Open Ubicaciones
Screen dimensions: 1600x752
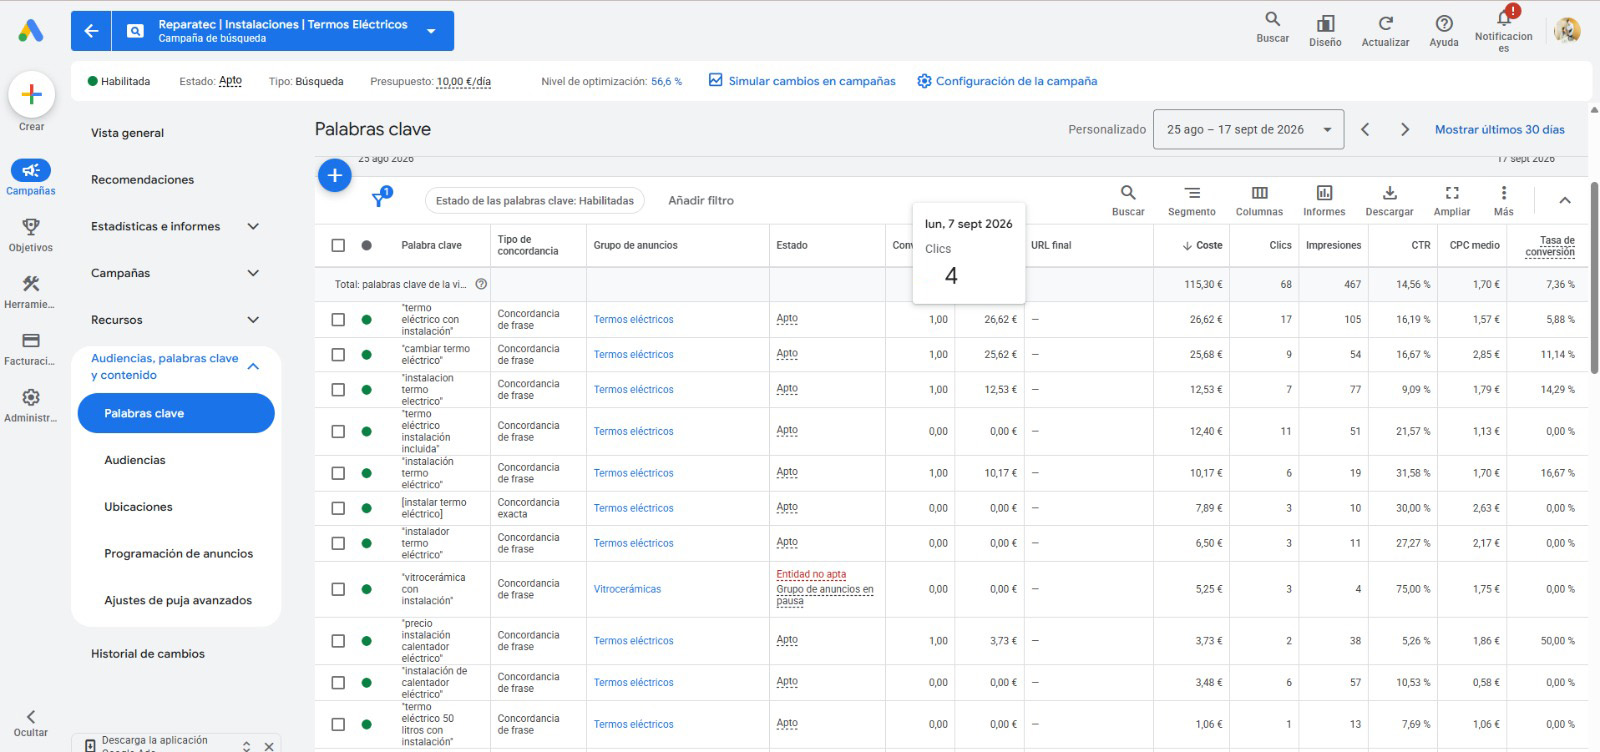138,507
